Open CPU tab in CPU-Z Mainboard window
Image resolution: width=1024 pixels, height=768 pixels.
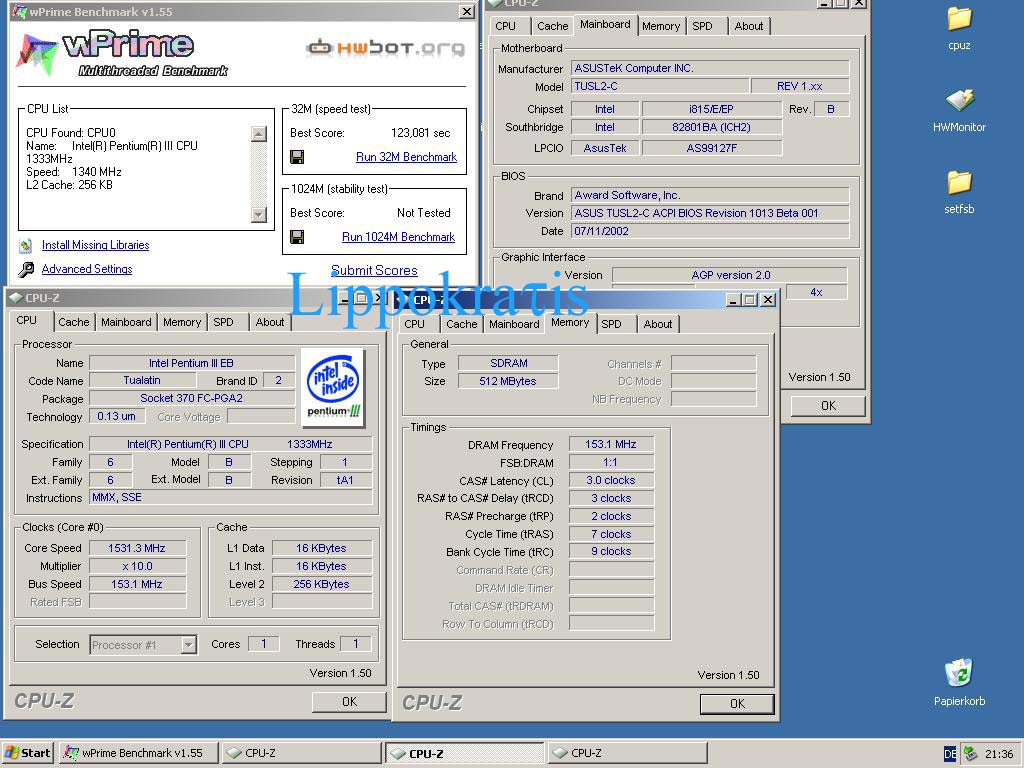[505, 26]
